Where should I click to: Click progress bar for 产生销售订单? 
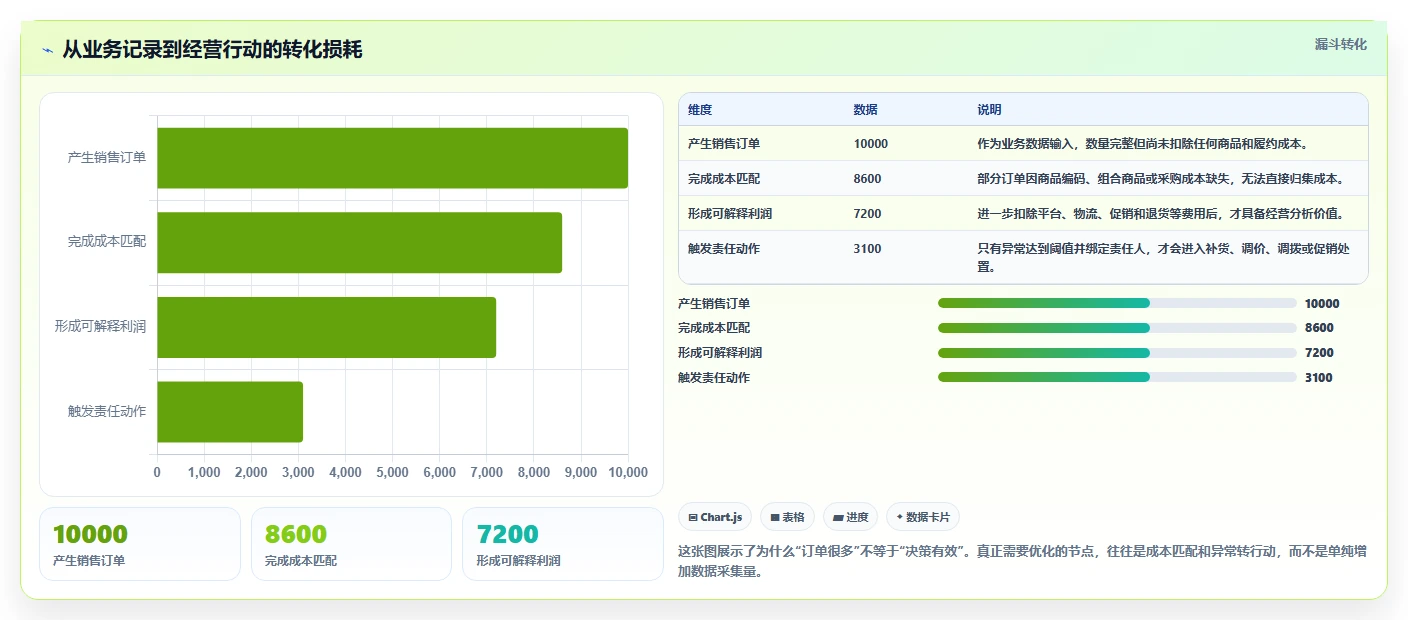point(1117,303)
